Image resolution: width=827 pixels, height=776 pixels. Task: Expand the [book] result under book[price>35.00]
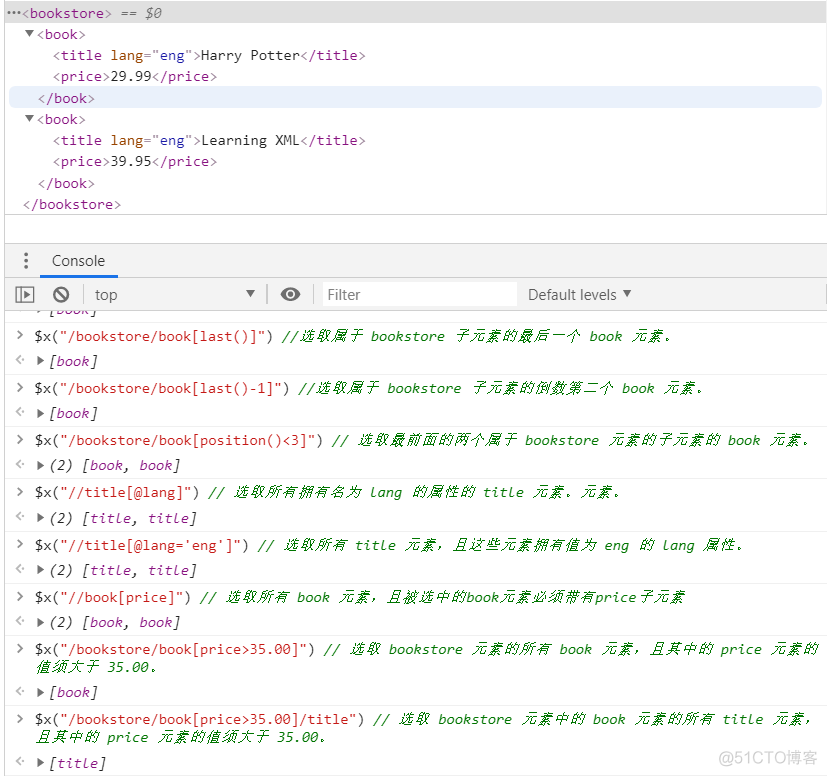[40, 692]
